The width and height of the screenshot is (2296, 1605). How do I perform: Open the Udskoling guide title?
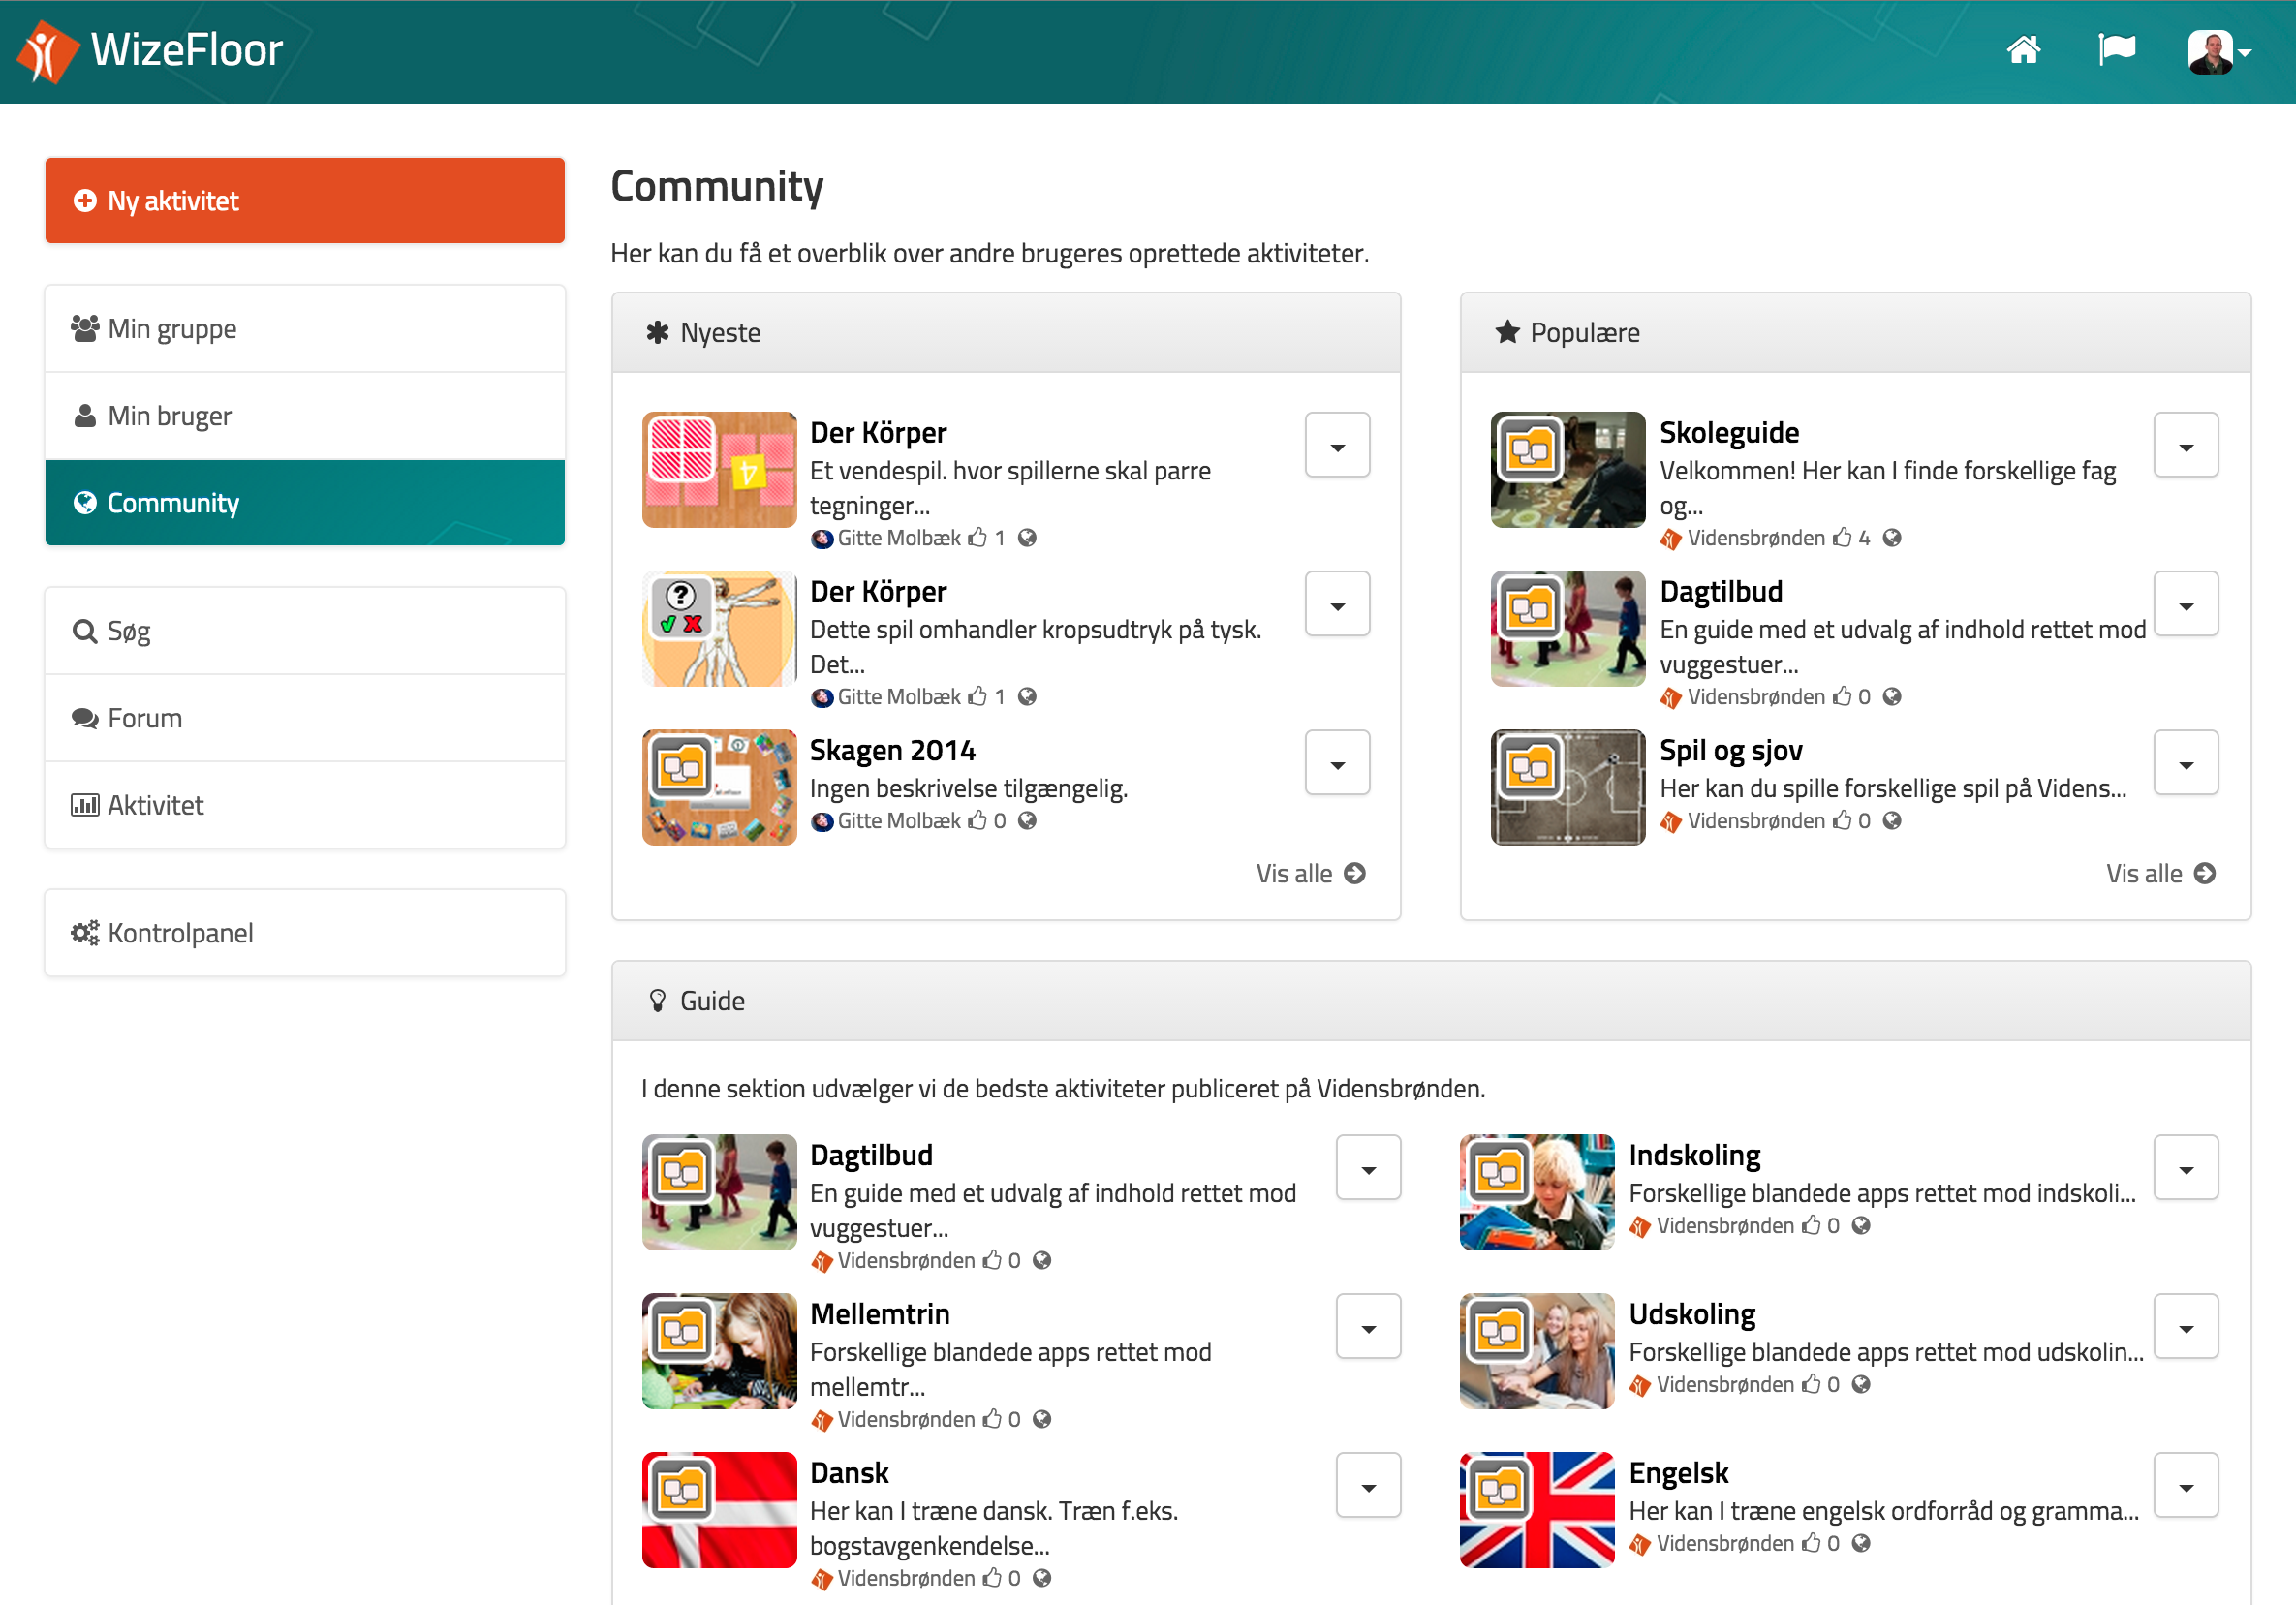[x=1692, y=1314]
